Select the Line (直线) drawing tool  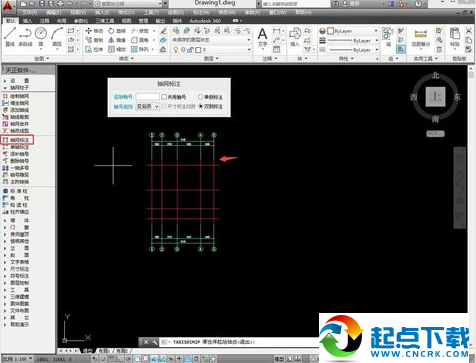pos(10,36)
